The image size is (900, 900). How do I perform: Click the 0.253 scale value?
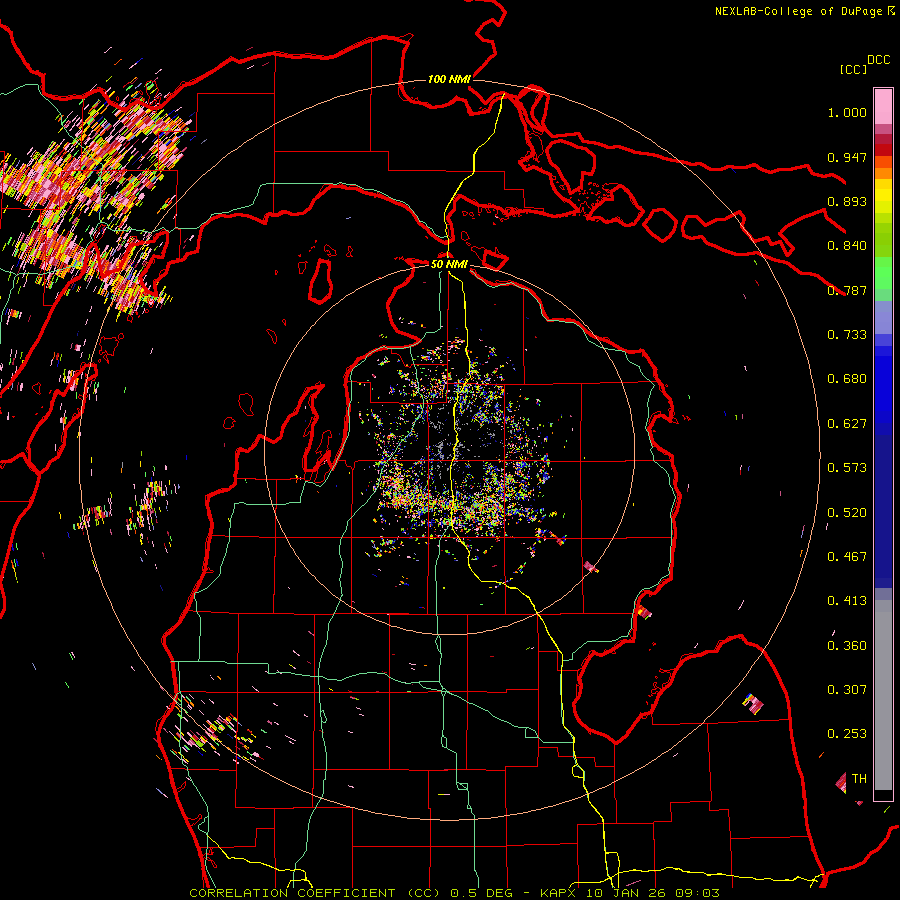(x=847, y=734)
